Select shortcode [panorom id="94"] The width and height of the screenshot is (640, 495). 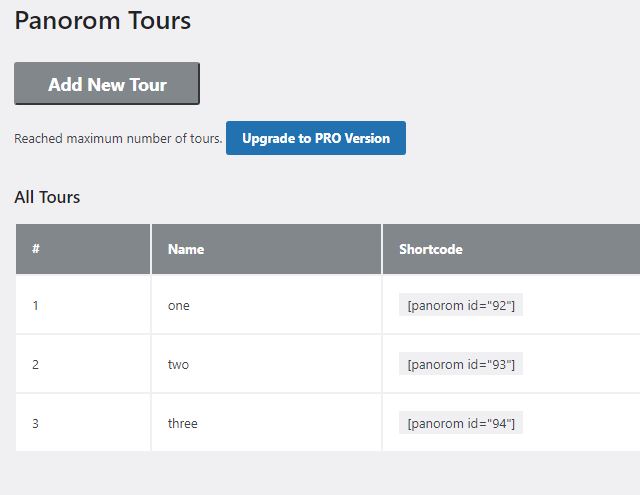pos(461,423)
